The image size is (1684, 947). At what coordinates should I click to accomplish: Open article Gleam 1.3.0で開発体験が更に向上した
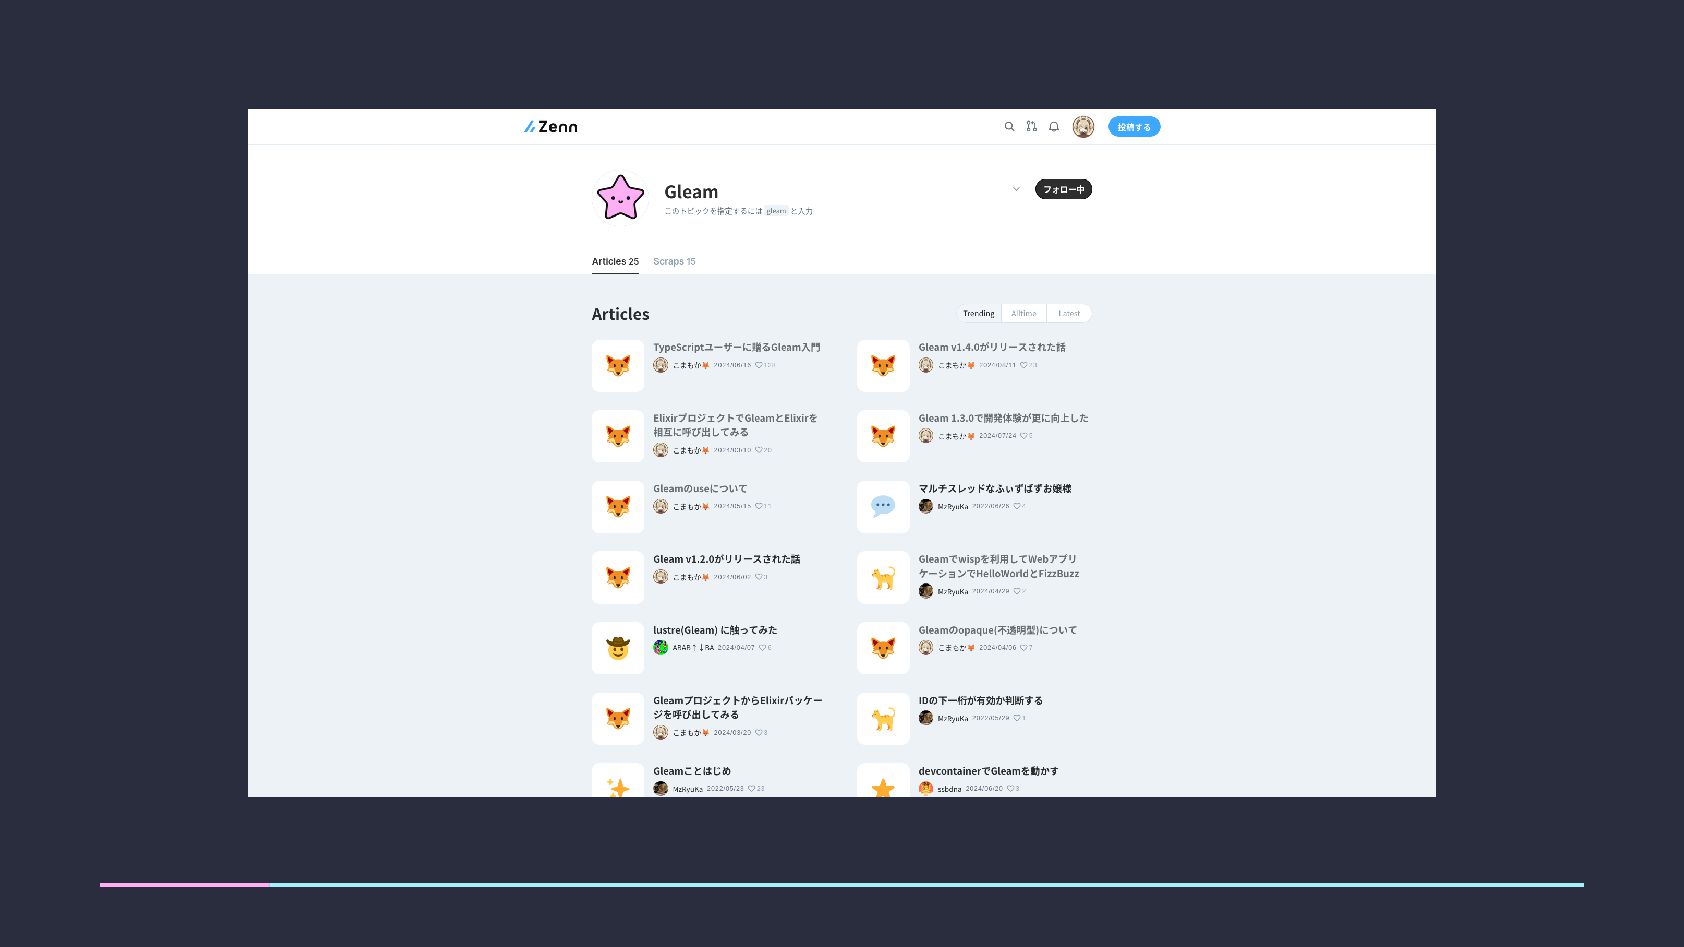(1004, 418)
